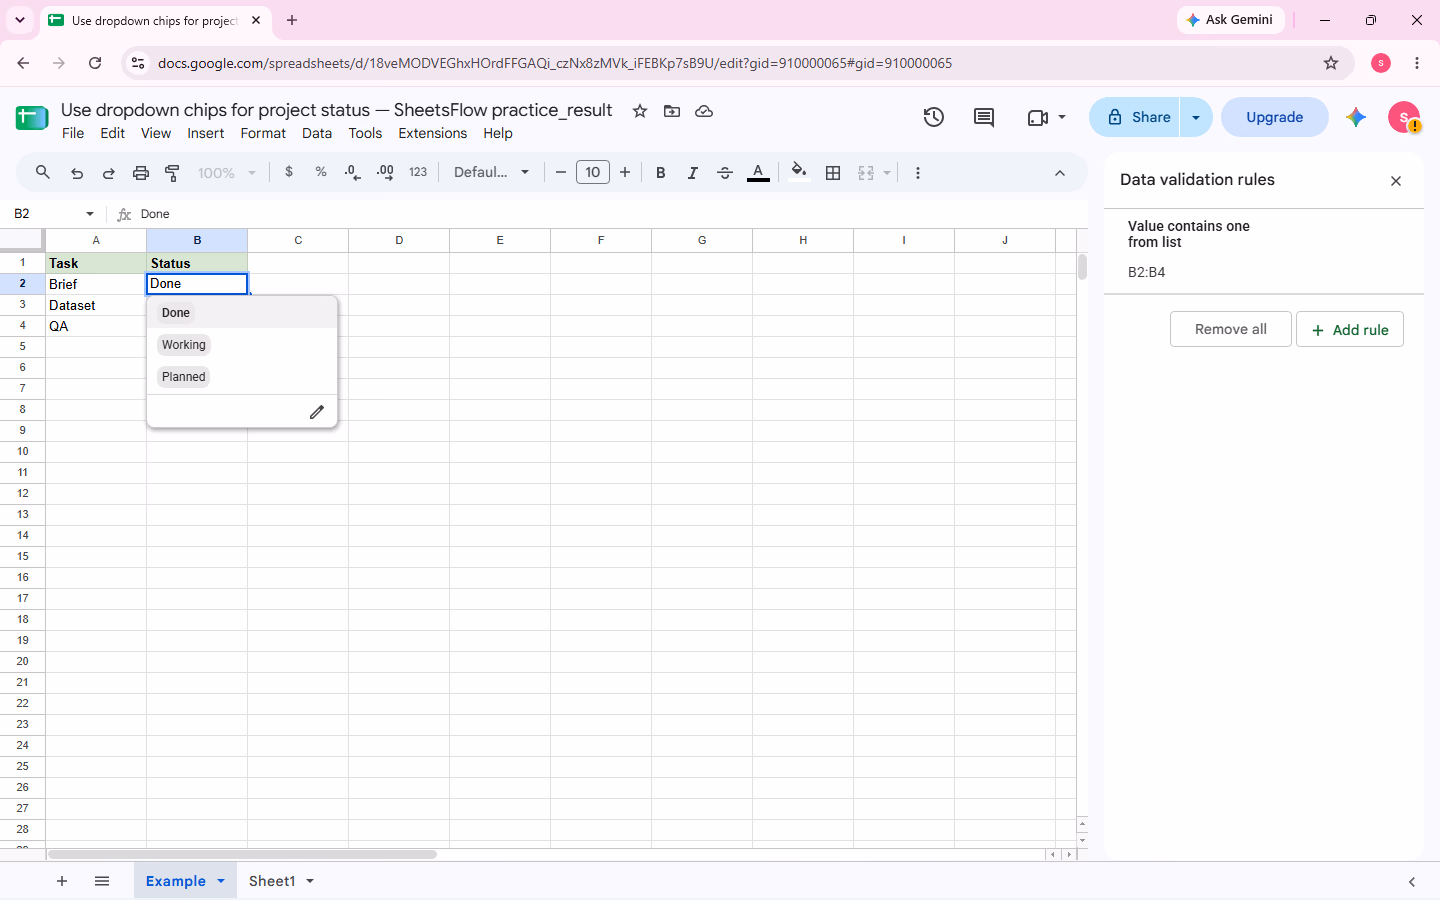
Task: Open the fill color picker
Action: (798, 172)
